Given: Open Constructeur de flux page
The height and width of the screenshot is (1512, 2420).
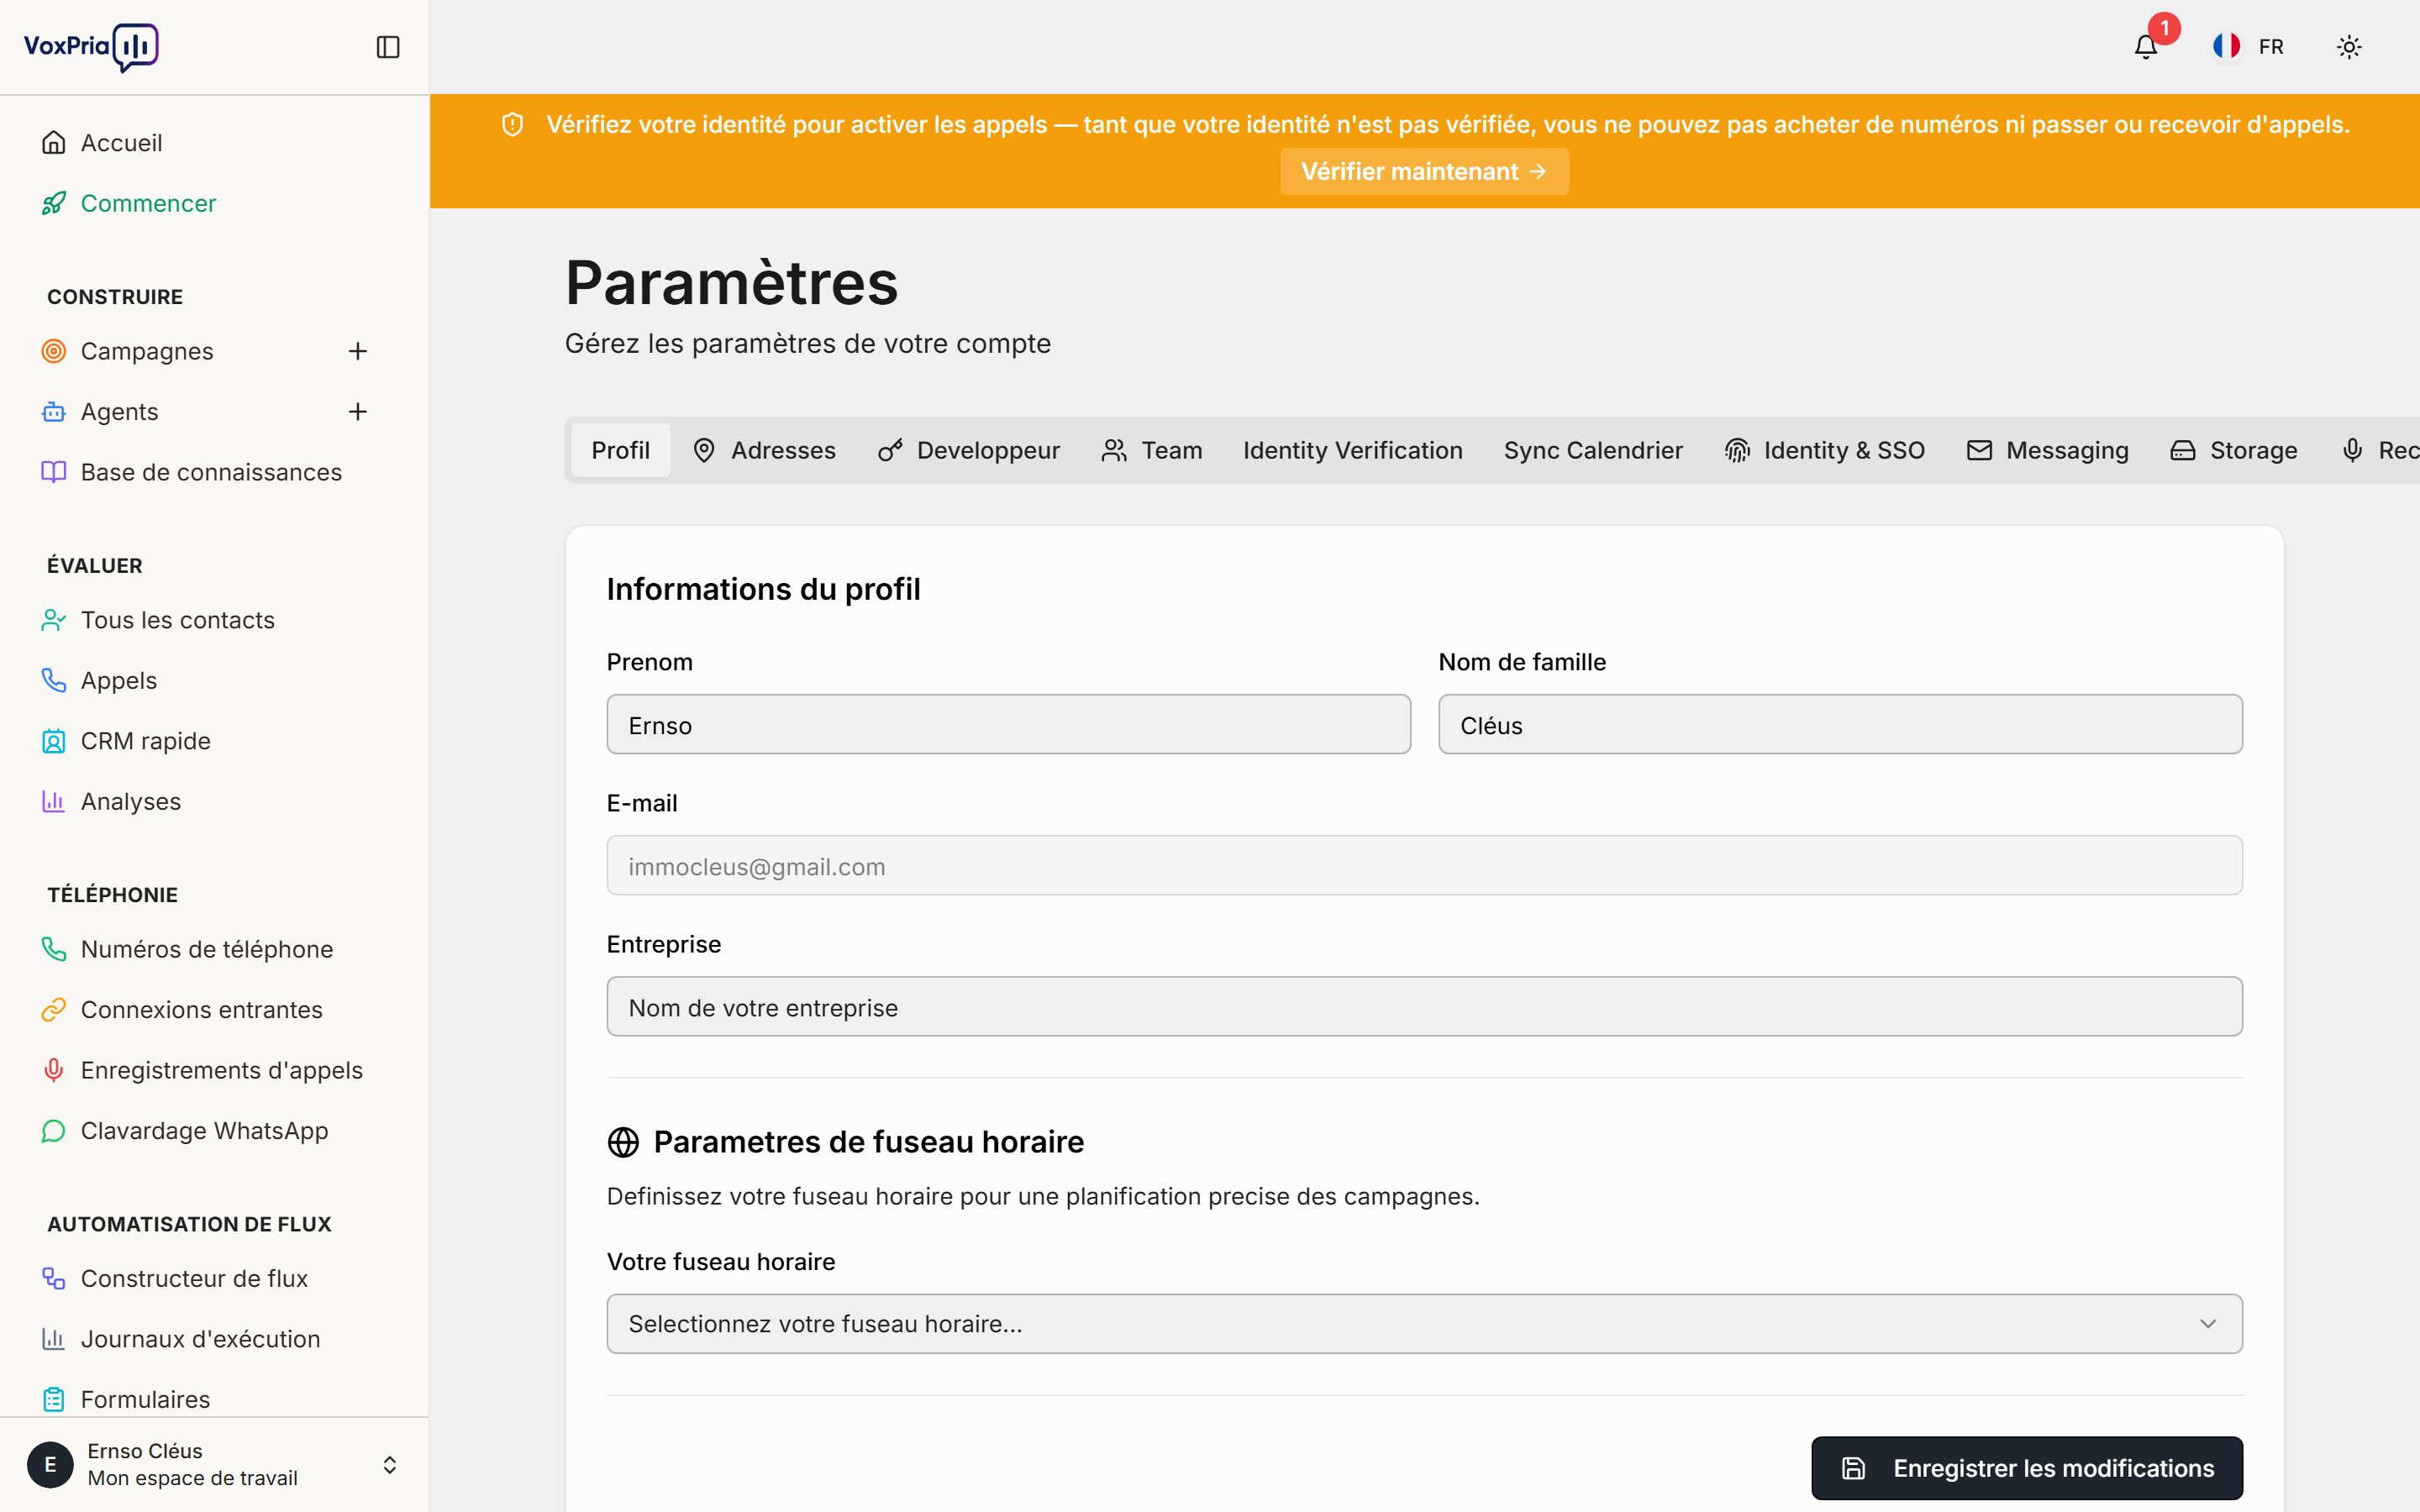Looking at the screenshot, I should (194, 1279).
